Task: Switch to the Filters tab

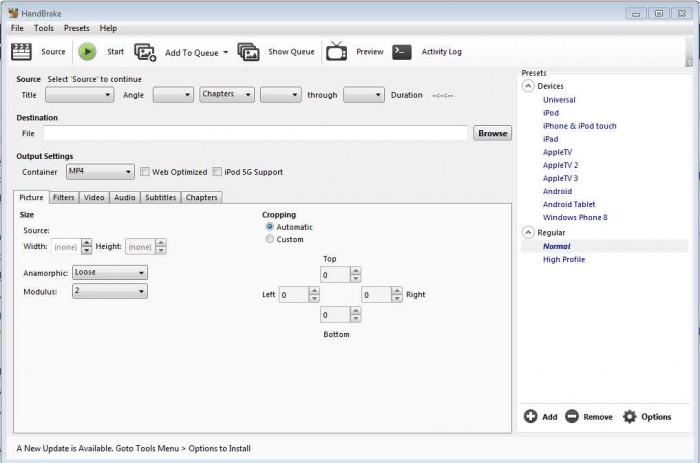Action: [x=63, y=197]
